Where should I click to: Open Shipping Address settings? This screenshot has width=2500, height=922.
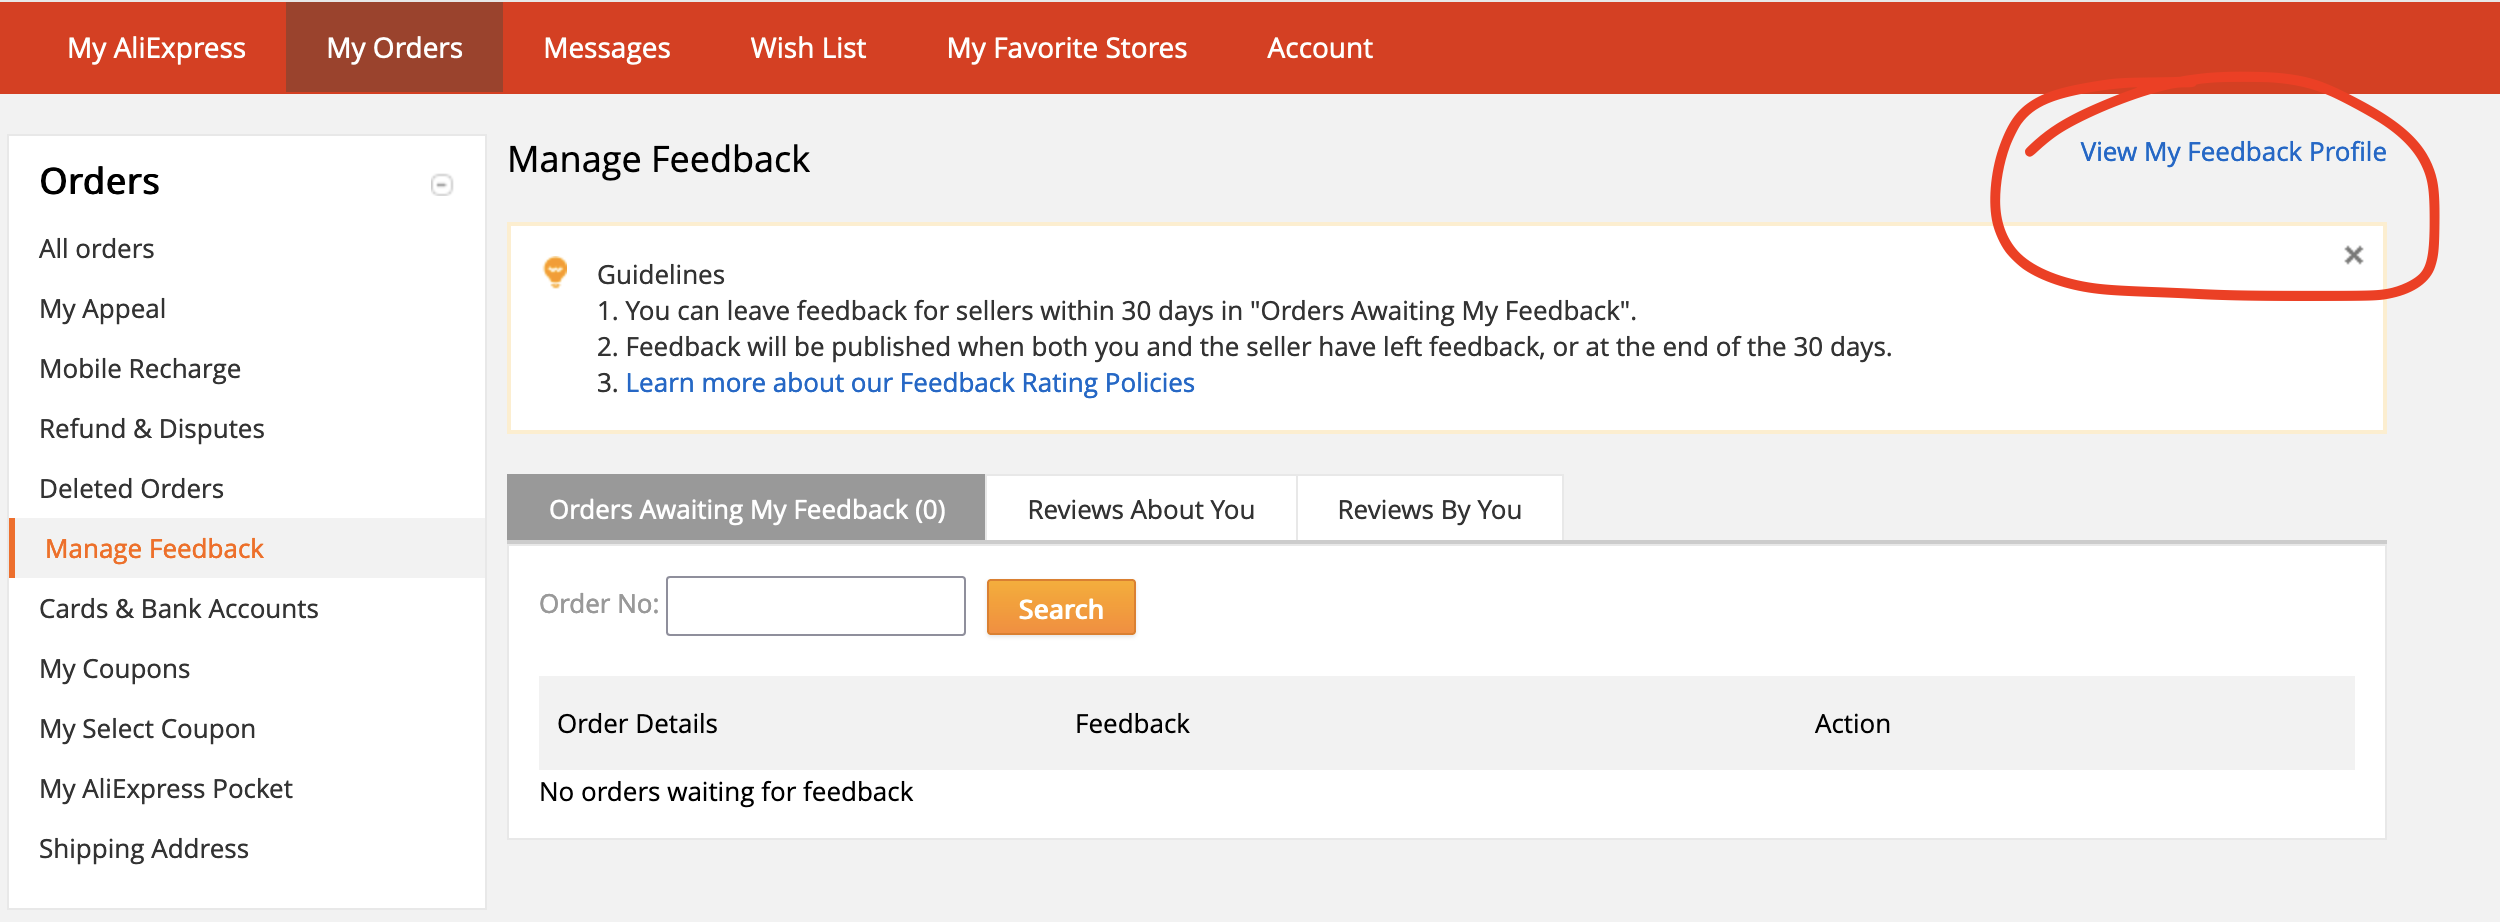144,849
